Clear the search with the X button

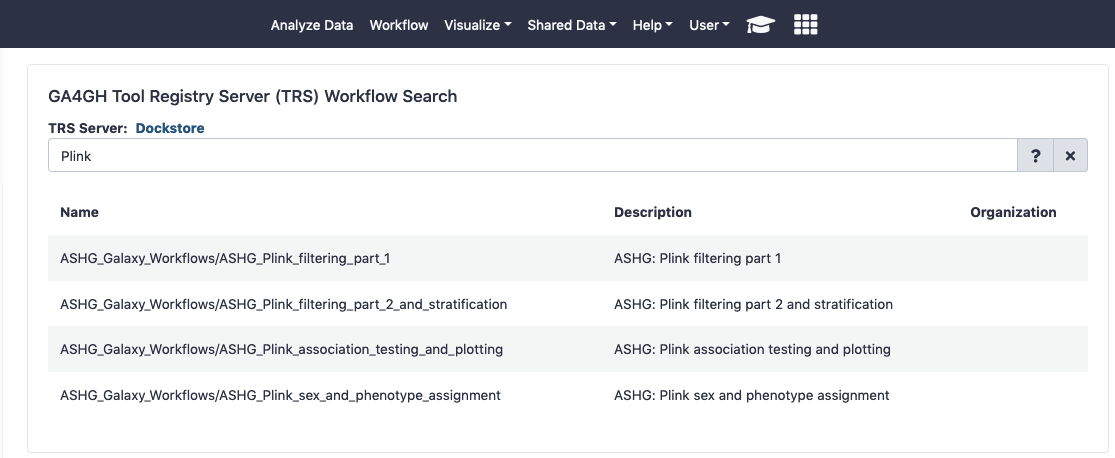1070,156
